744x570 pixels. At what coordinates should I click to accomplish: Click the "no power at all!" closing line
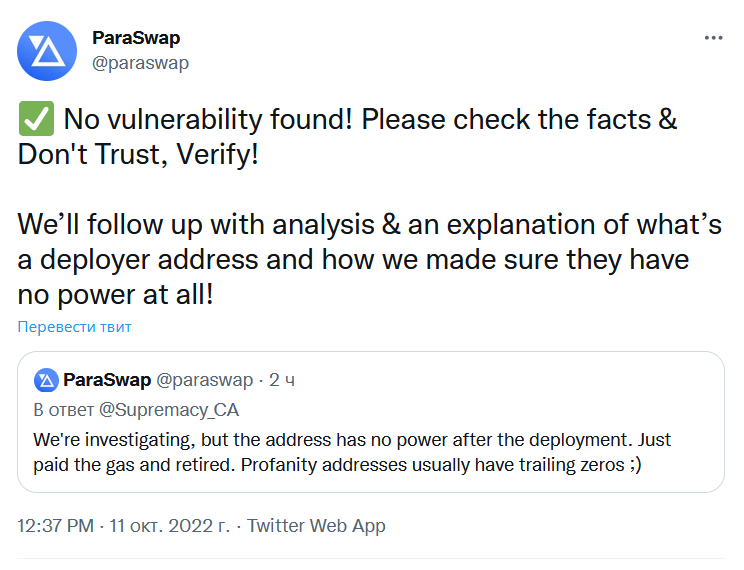click(x=115, y=295)
